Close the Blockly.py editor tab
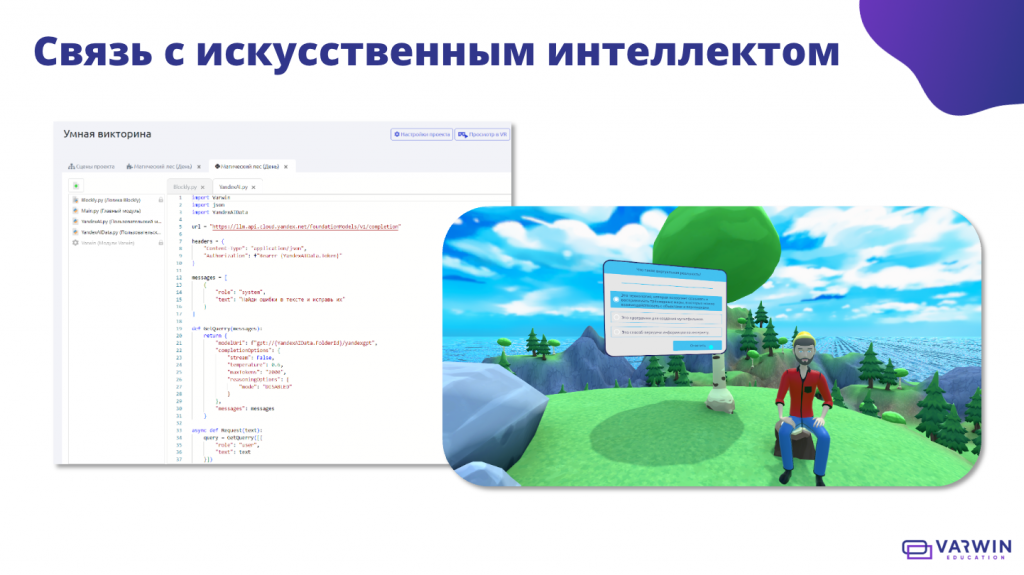 202,188
